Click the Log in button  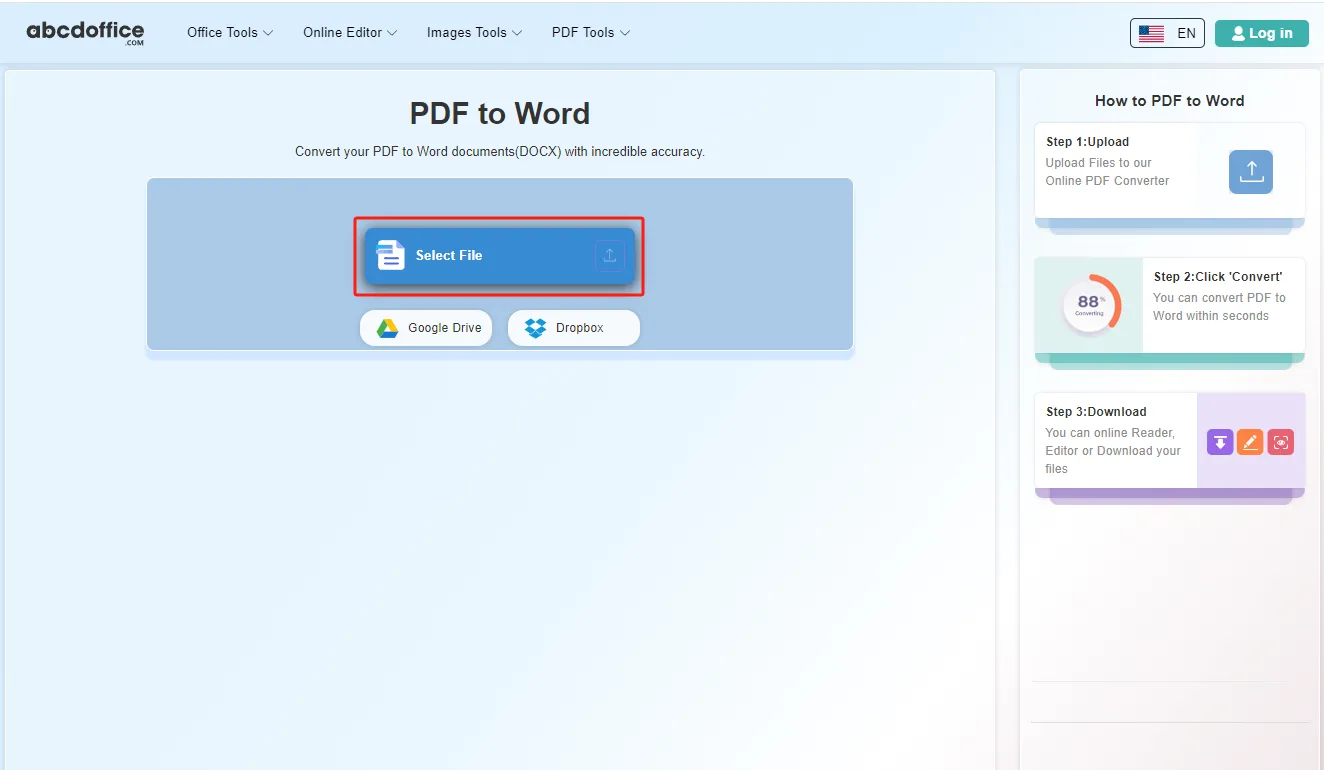coord(1262,33)
